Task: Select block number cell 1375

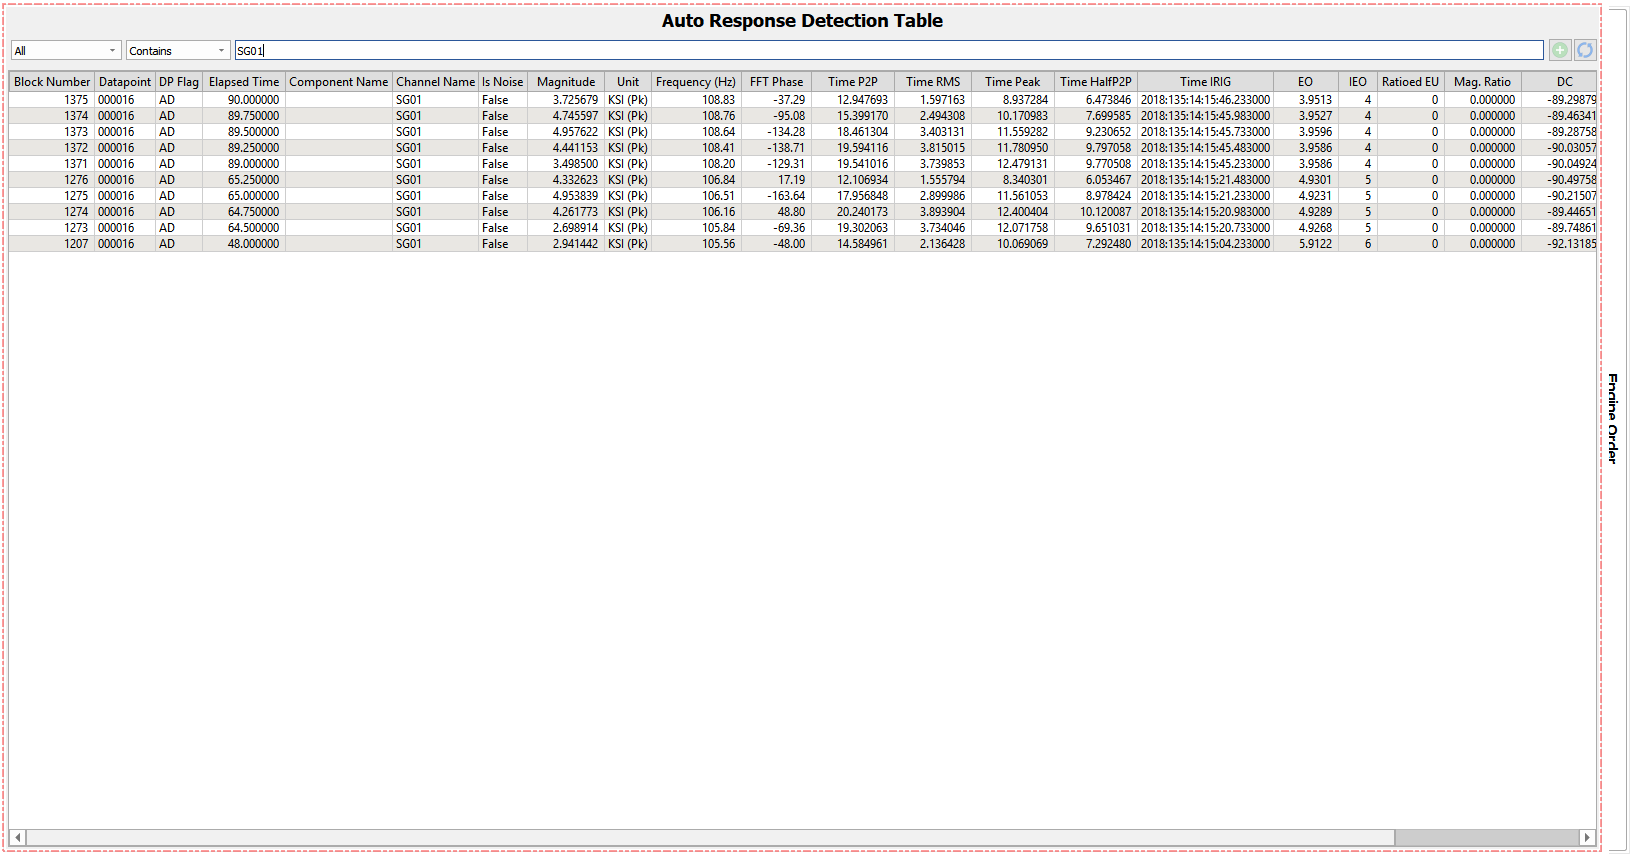Action: (x=52, y=100)
